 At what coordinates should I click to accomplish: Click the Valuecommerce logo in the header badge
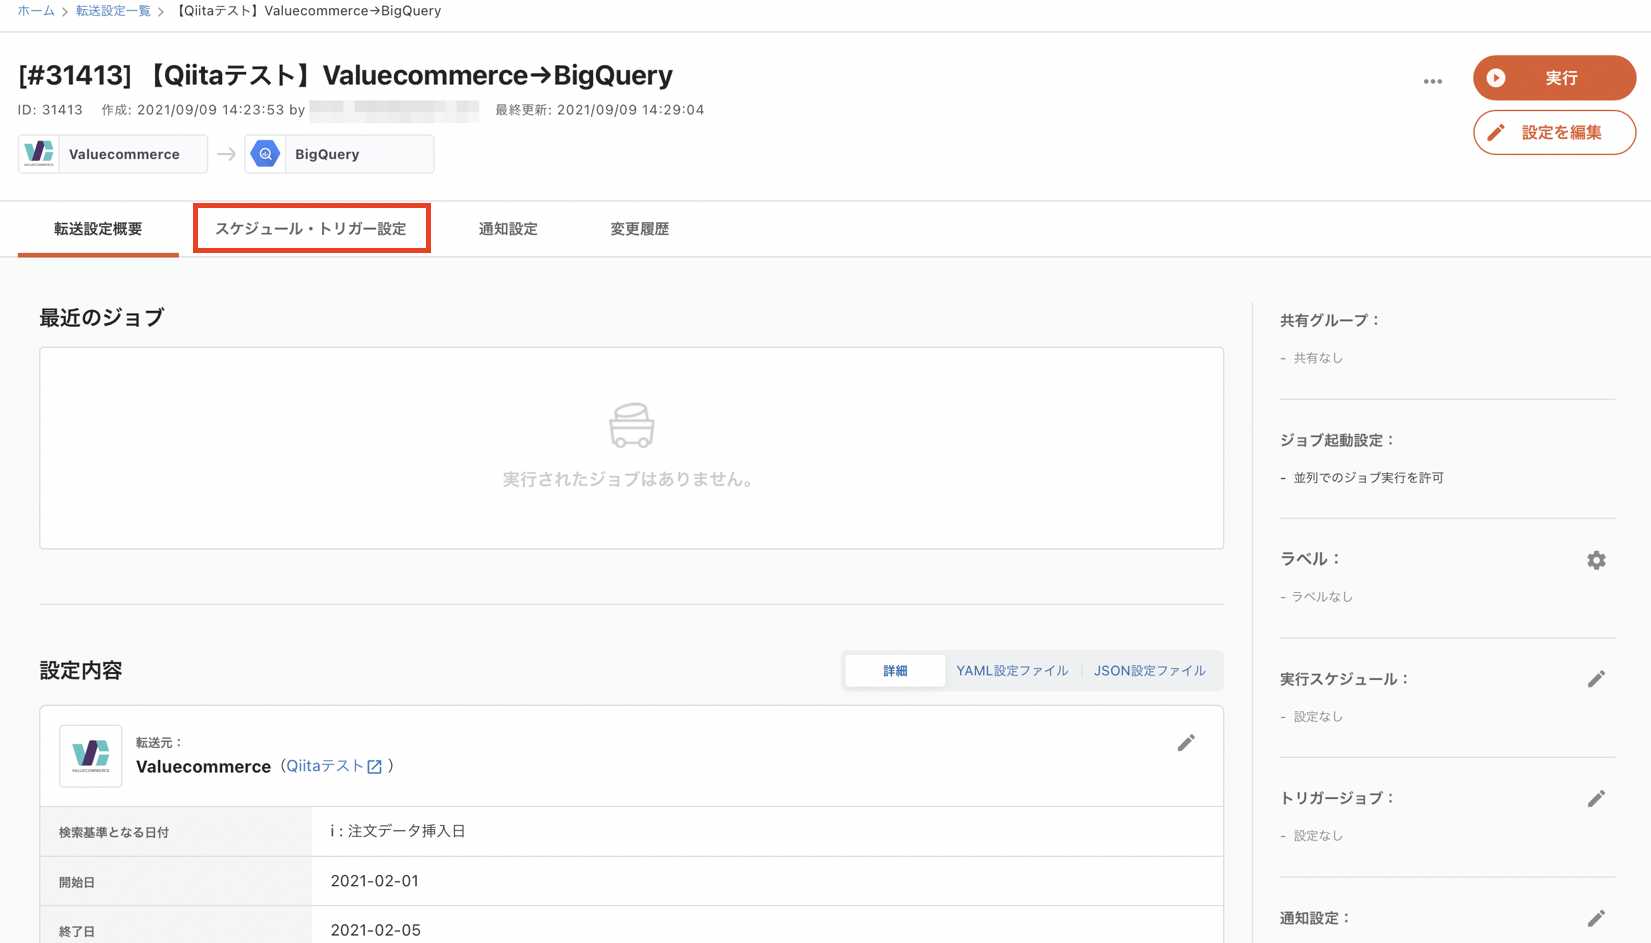coord(39,154)
